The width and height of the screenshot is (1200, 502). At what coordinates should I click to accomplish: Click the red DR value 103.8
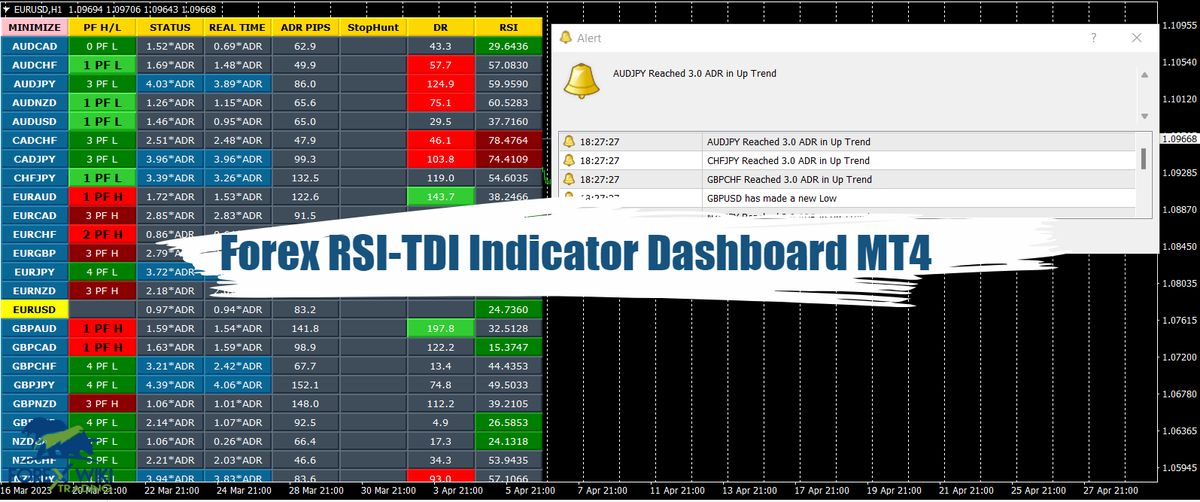pyautogui.click(x=441, y=159)
